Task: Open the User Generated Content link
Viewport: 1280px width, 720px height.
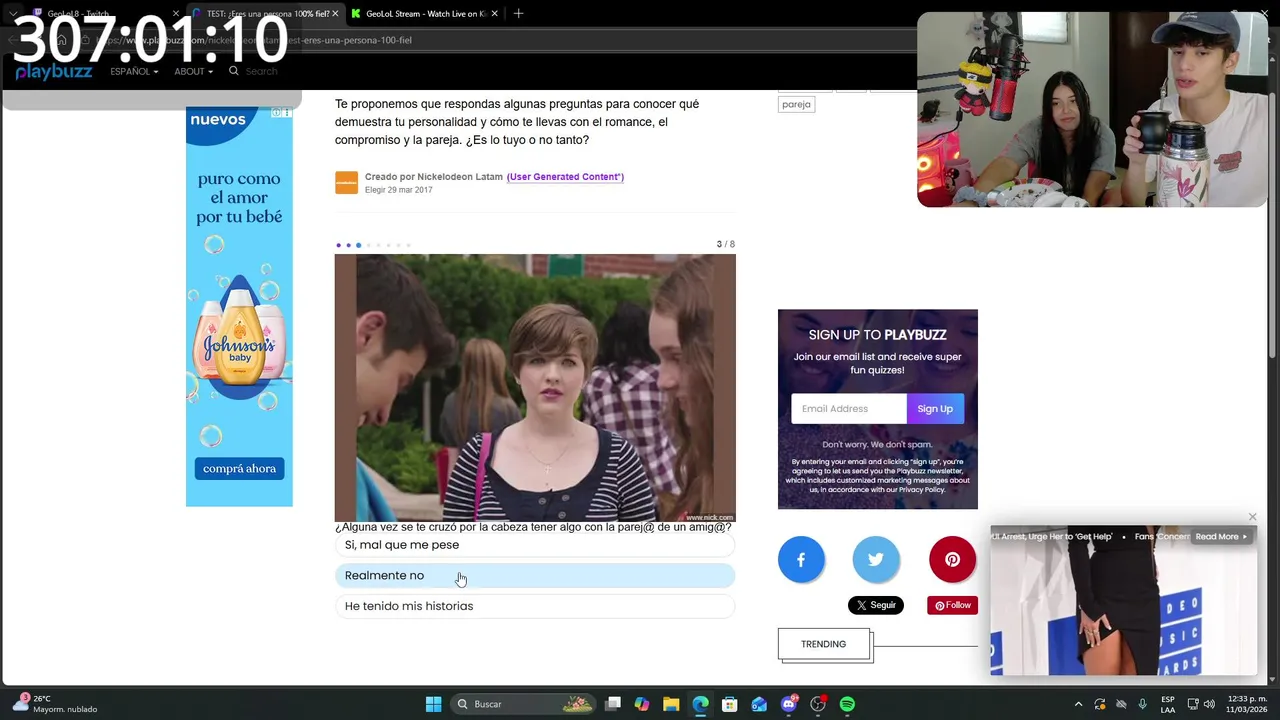Action: tap(565, 177)
